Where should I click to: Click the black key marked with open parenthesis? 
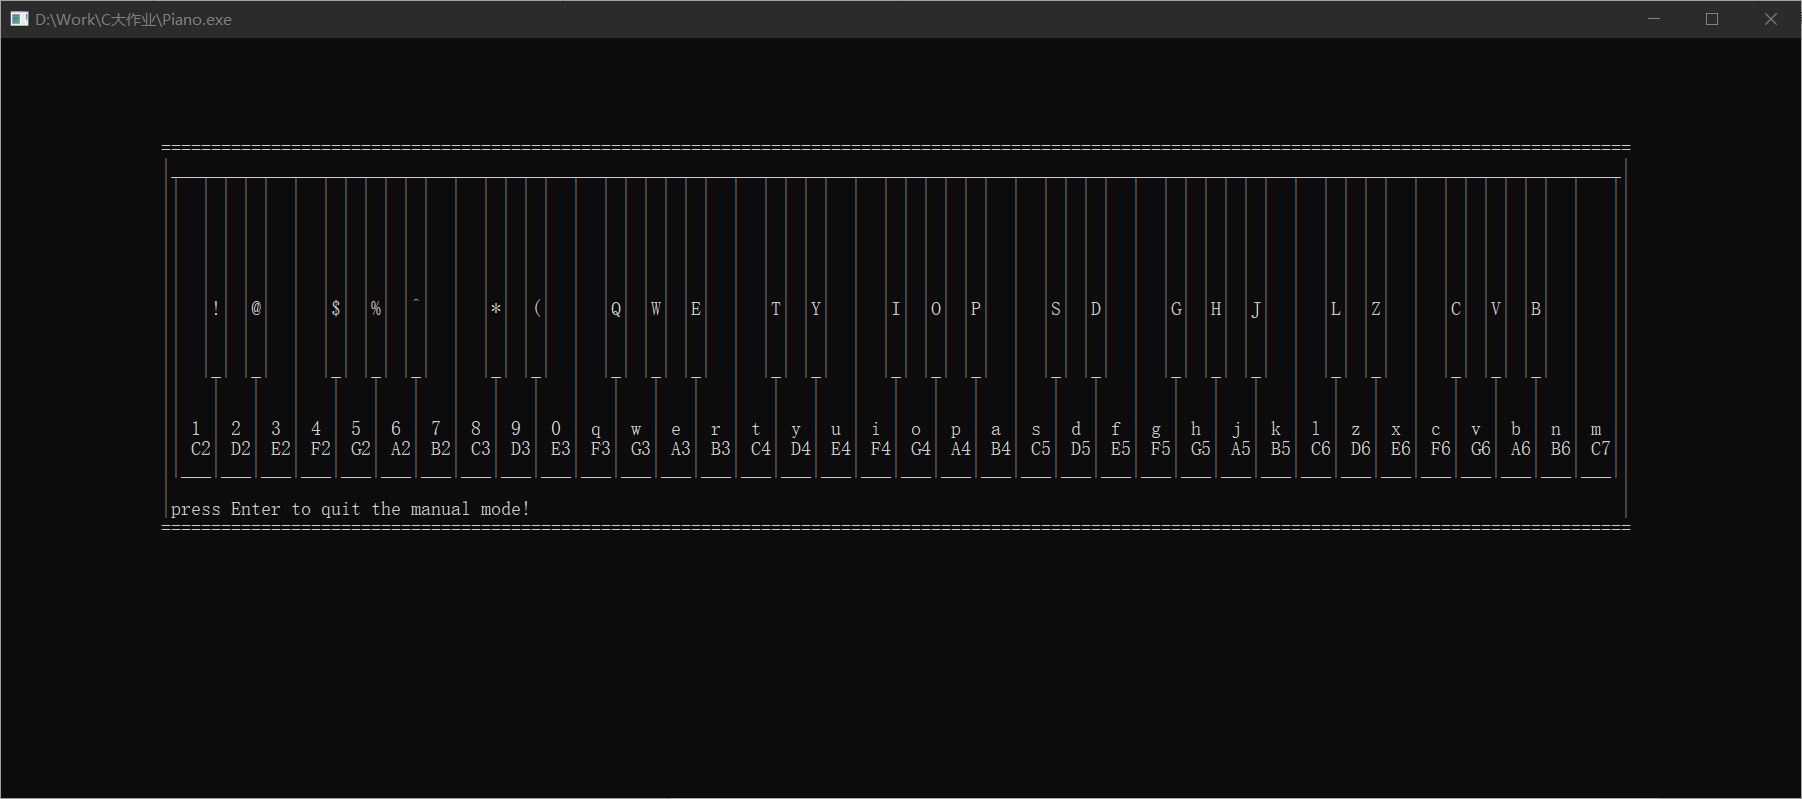point(536,280)
